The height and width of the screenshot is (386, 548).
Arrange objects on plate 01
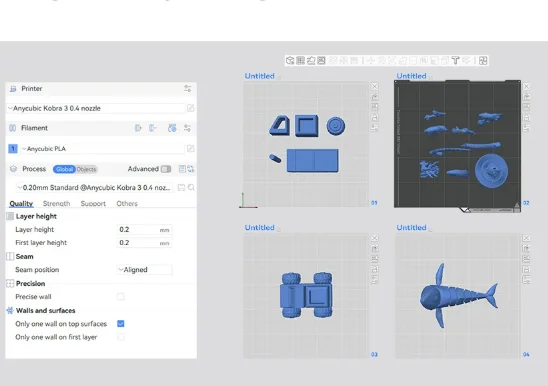point(375,107)
